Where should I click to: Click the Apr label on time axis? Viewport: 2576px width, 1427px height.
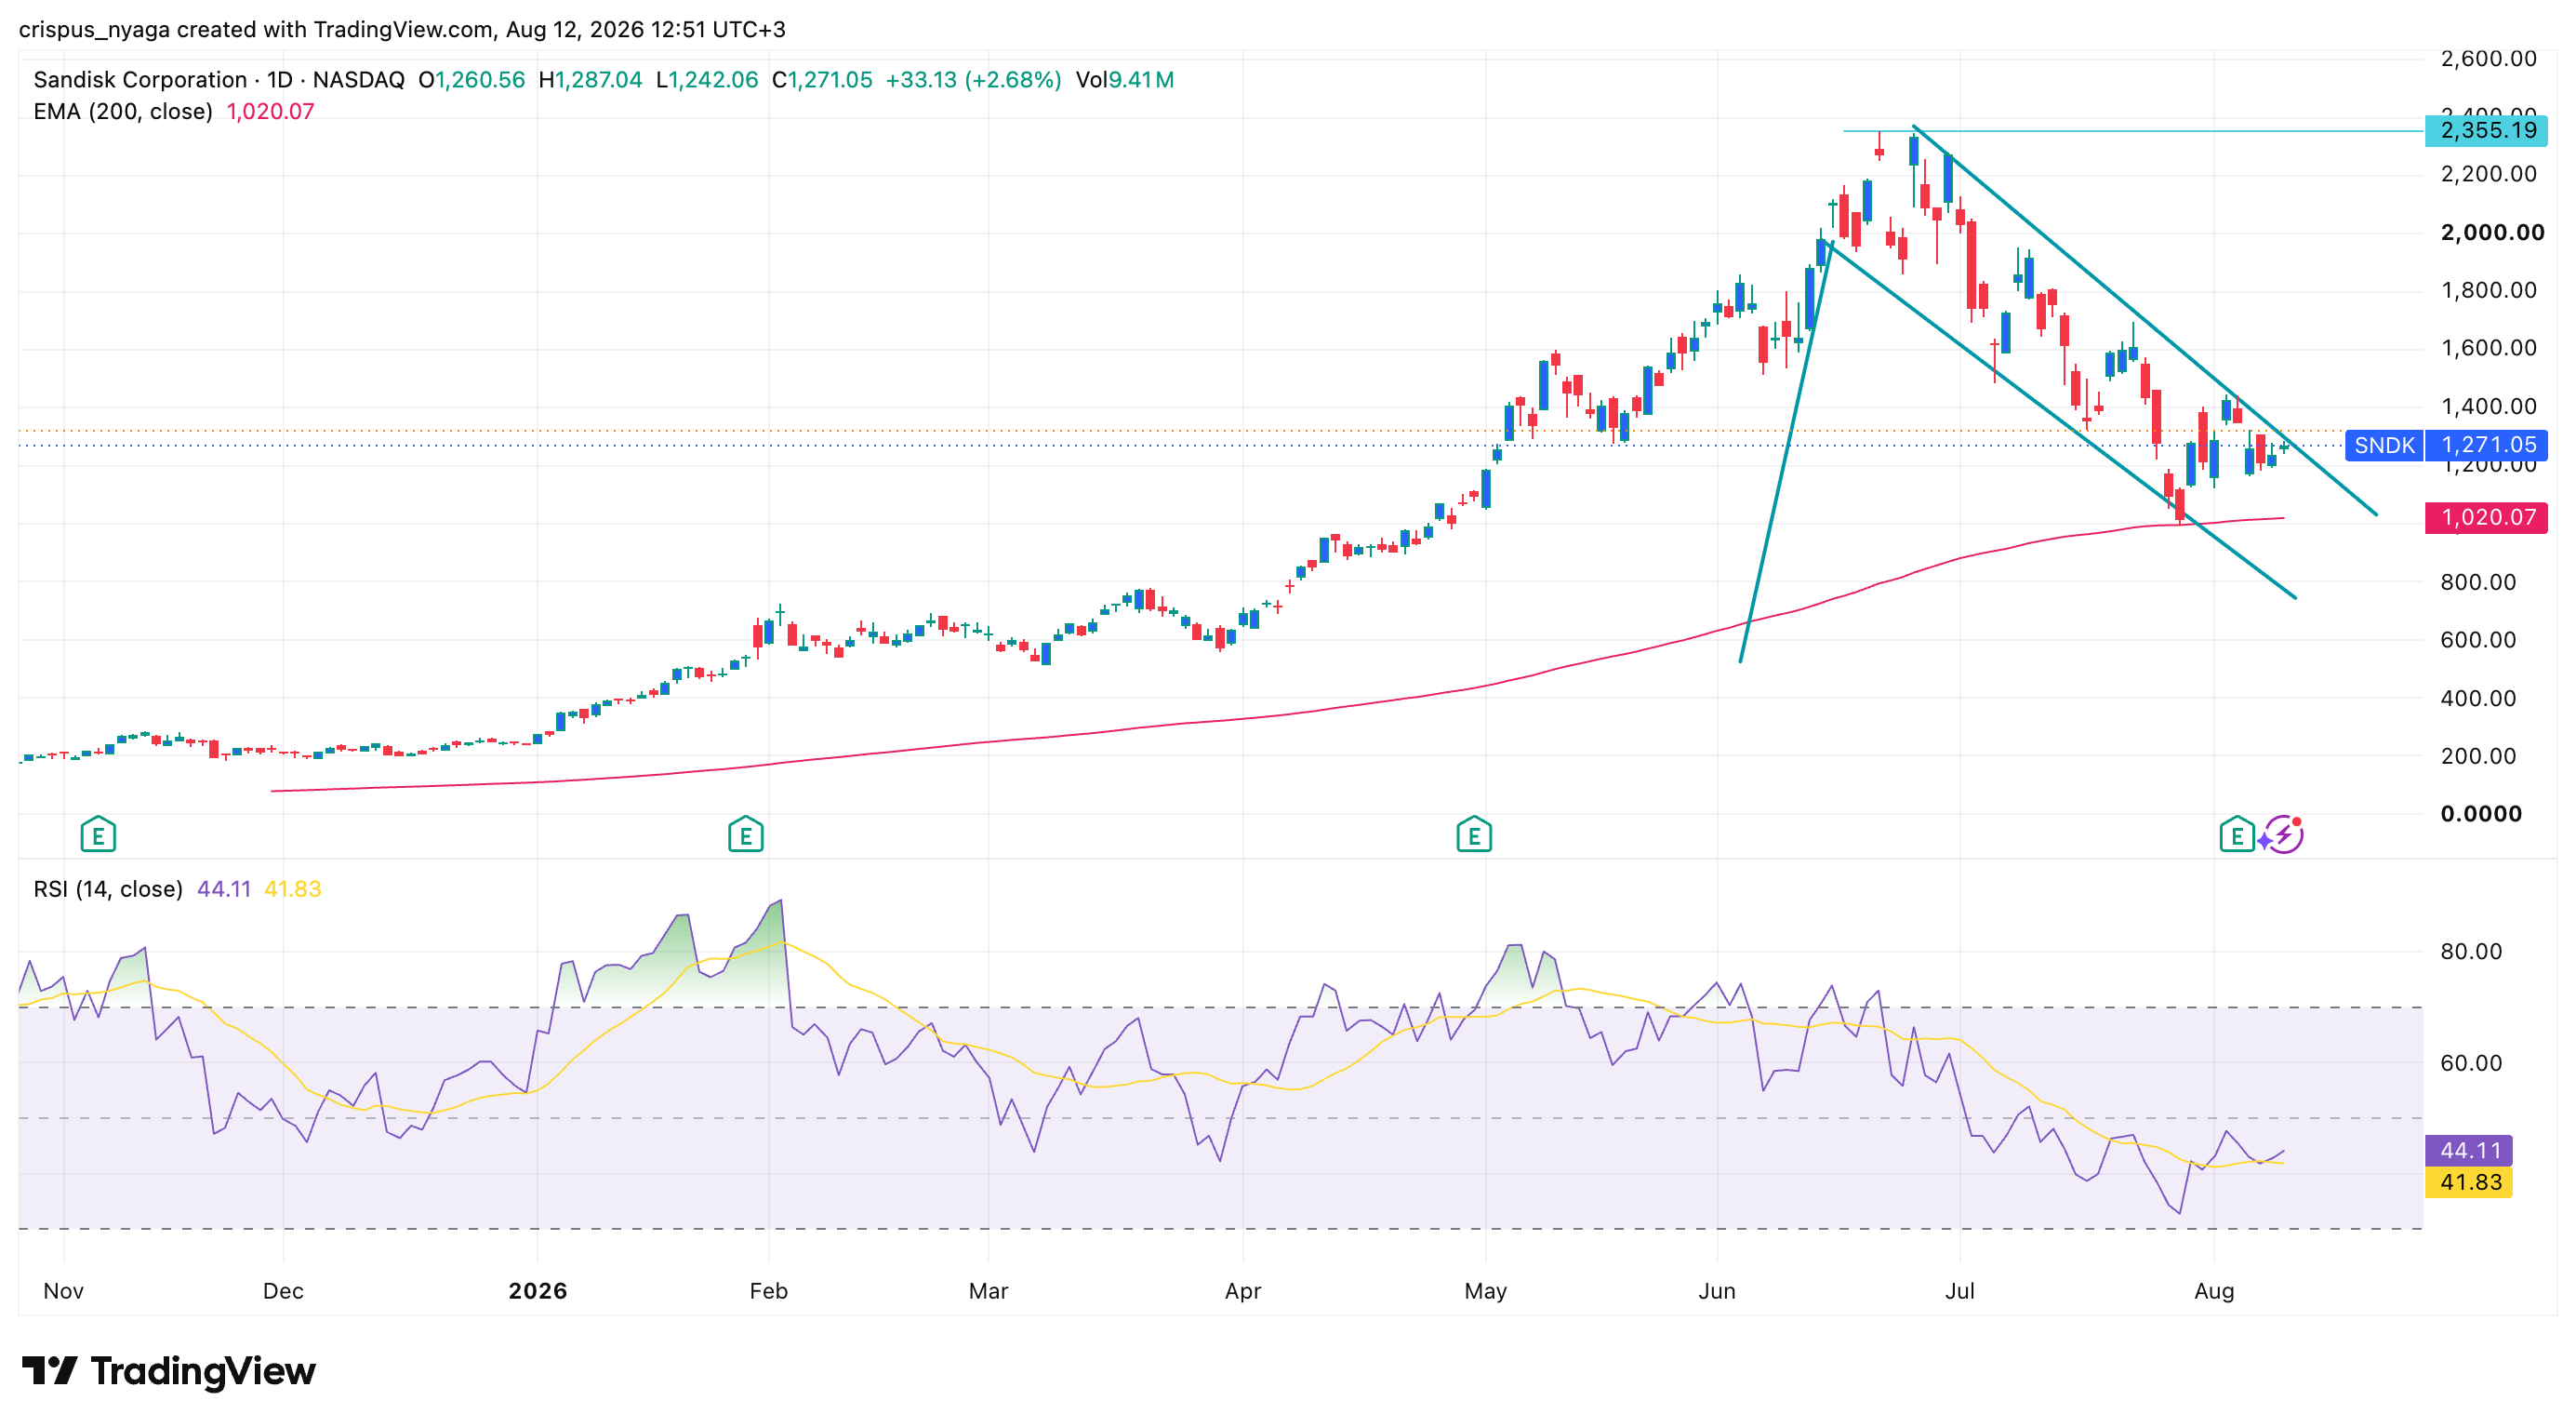[x=1243, y=1291]
